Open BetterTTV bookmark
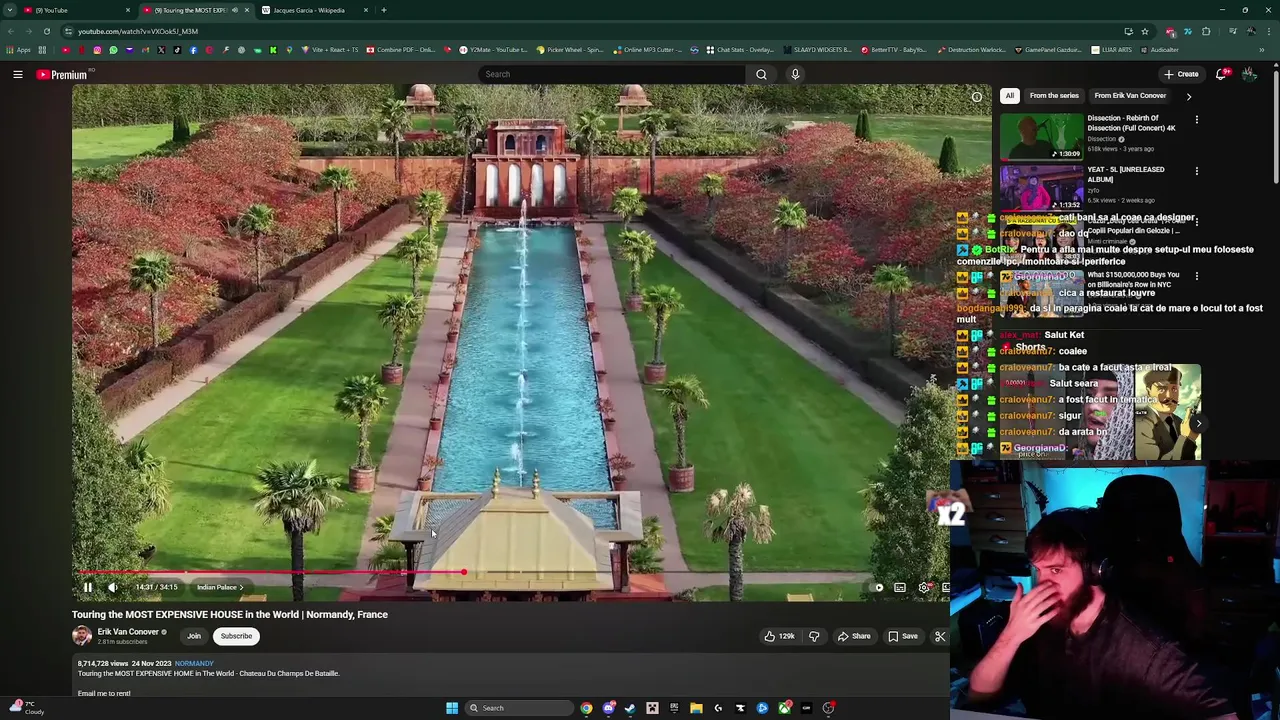Viewport: 1280px width, 720px height. pos(895,50)
